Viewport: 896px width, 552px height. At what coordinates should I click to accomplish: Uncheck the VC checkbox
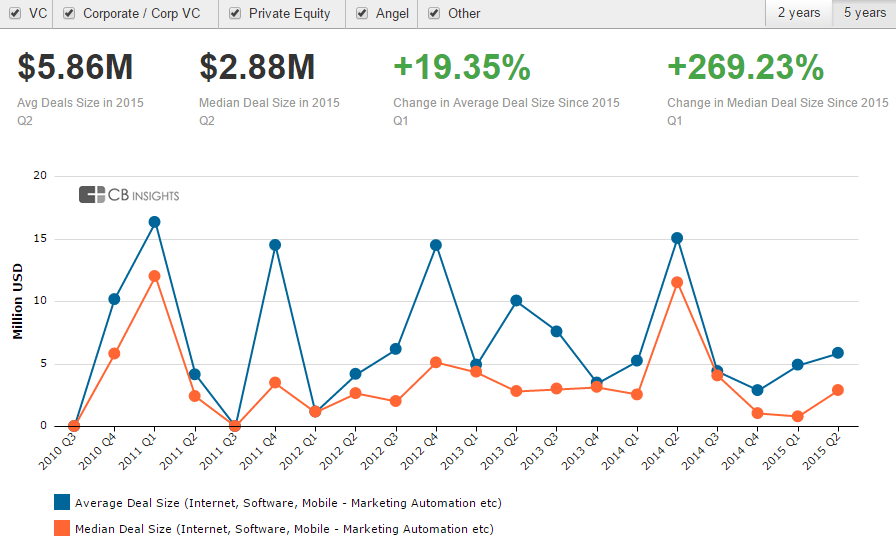tap(14, 14)
